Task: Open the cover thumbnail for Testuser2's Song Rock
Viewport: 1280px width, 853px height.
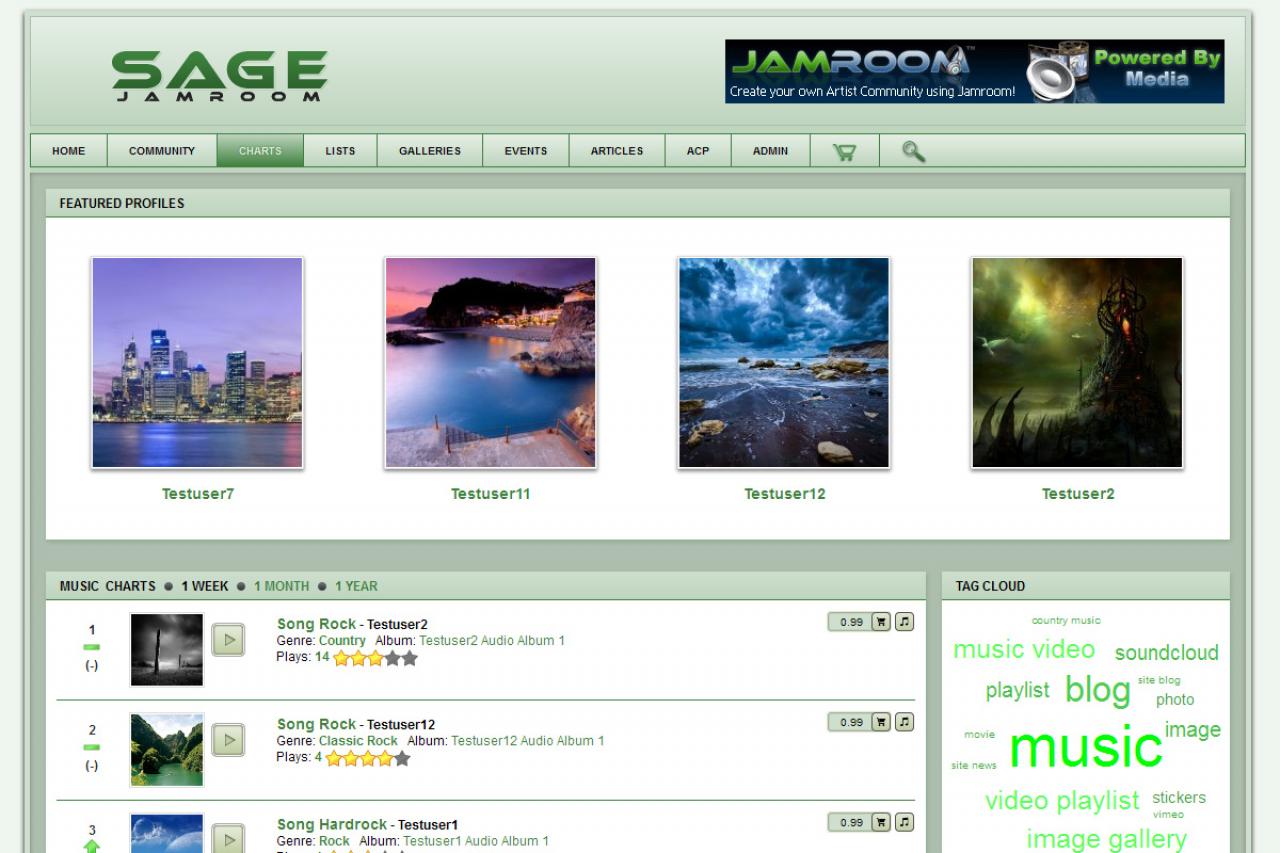Action: (167, 650)
